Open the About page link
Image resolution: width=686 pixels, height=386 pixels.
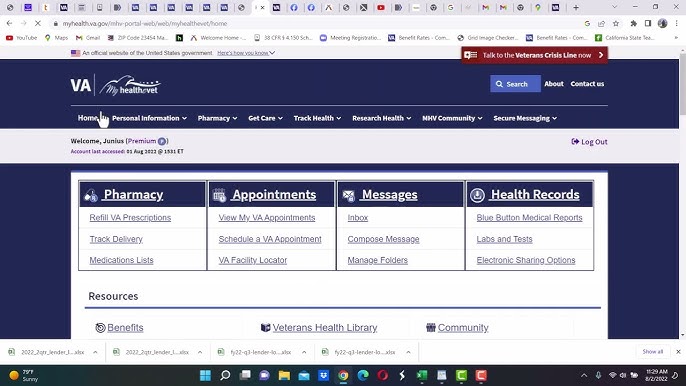[x=553, y=84]
